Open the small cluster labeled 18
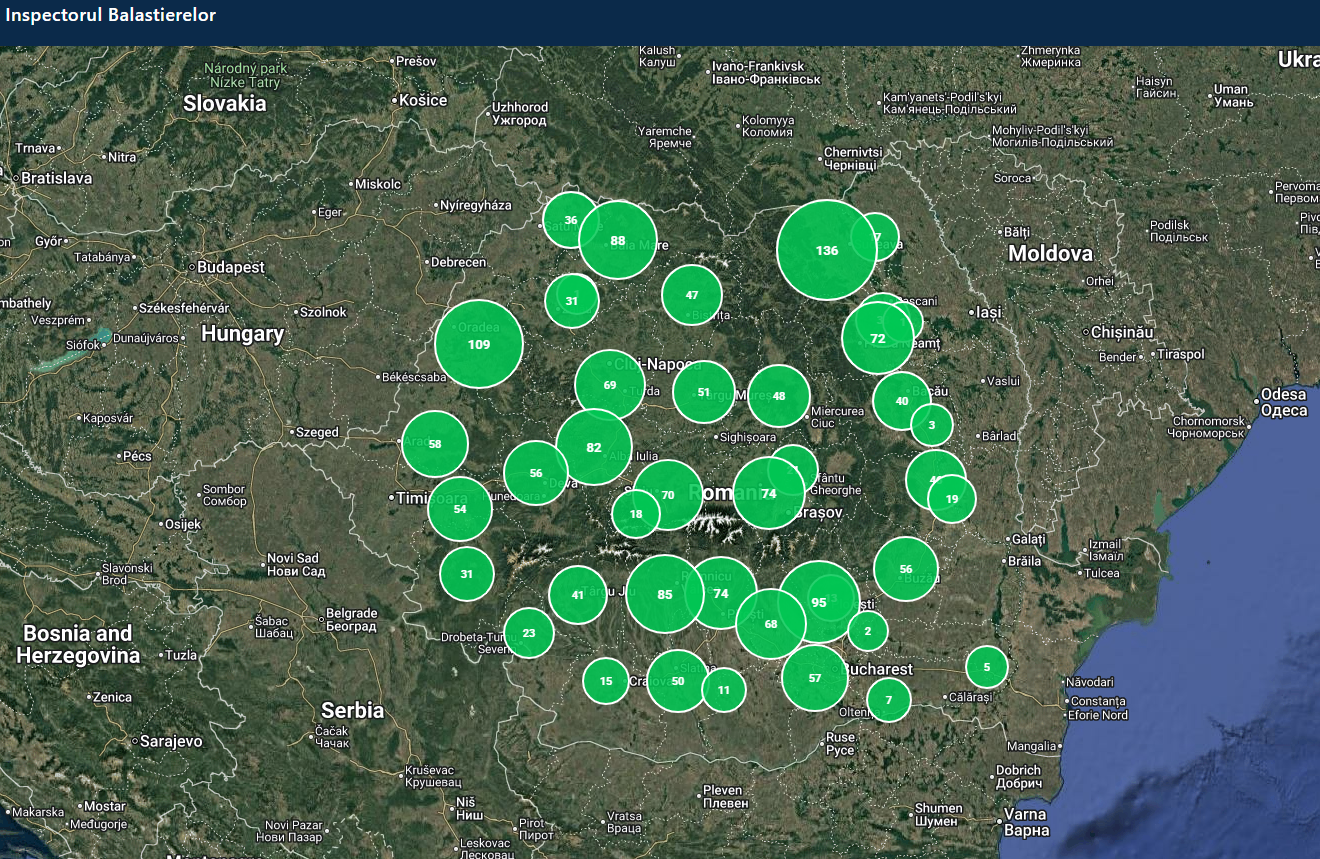Image resolution: width=1320 pixels, height=859 pixels. (x=636, y=514)
